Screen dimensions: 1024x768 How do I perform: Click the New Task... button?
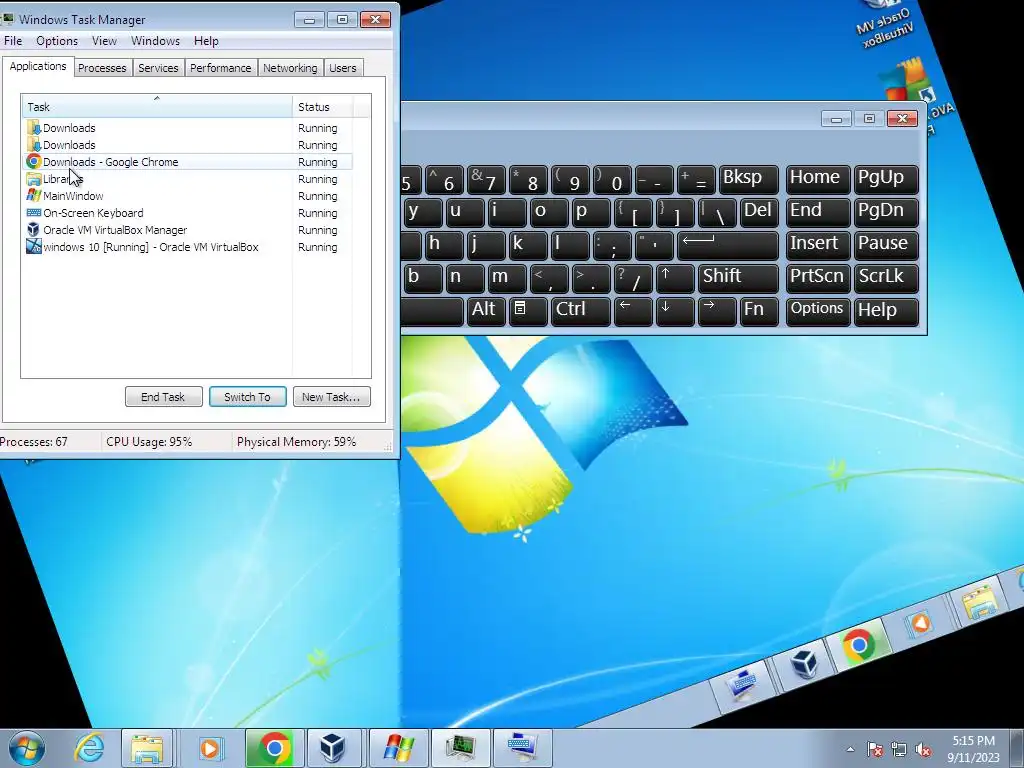pyautogui.click(x=331, y=396)
